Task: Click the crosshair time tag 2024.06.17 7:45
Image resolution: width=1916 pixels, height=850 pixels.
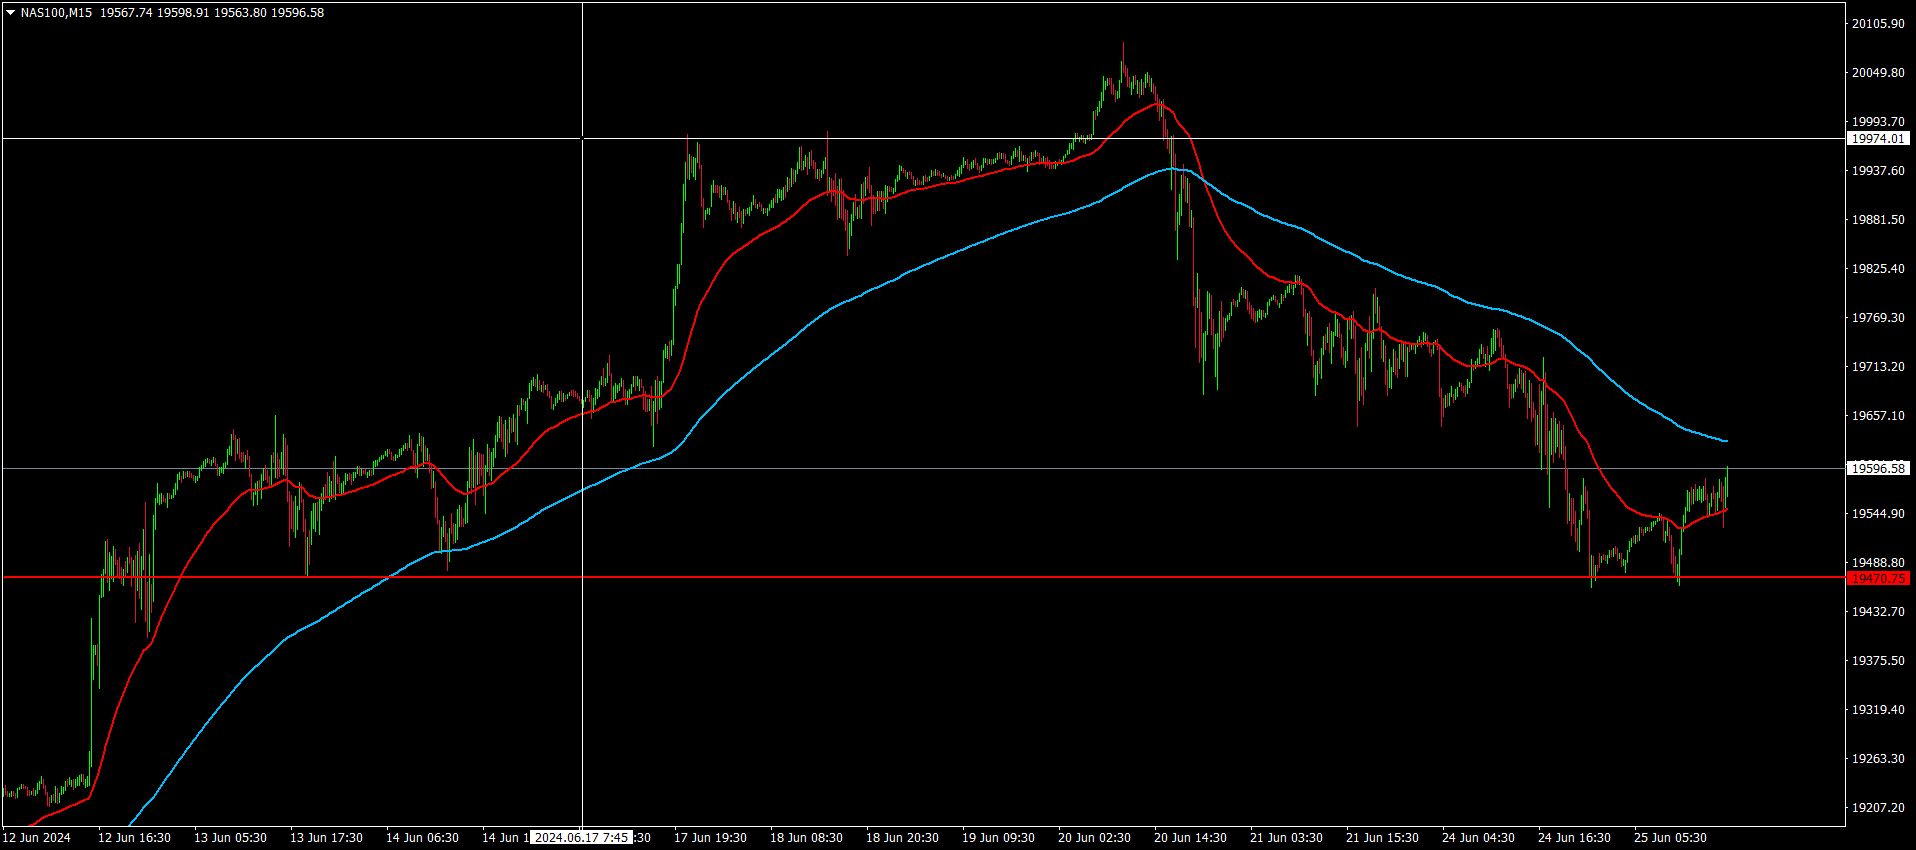Action: (x=582, y=838)
